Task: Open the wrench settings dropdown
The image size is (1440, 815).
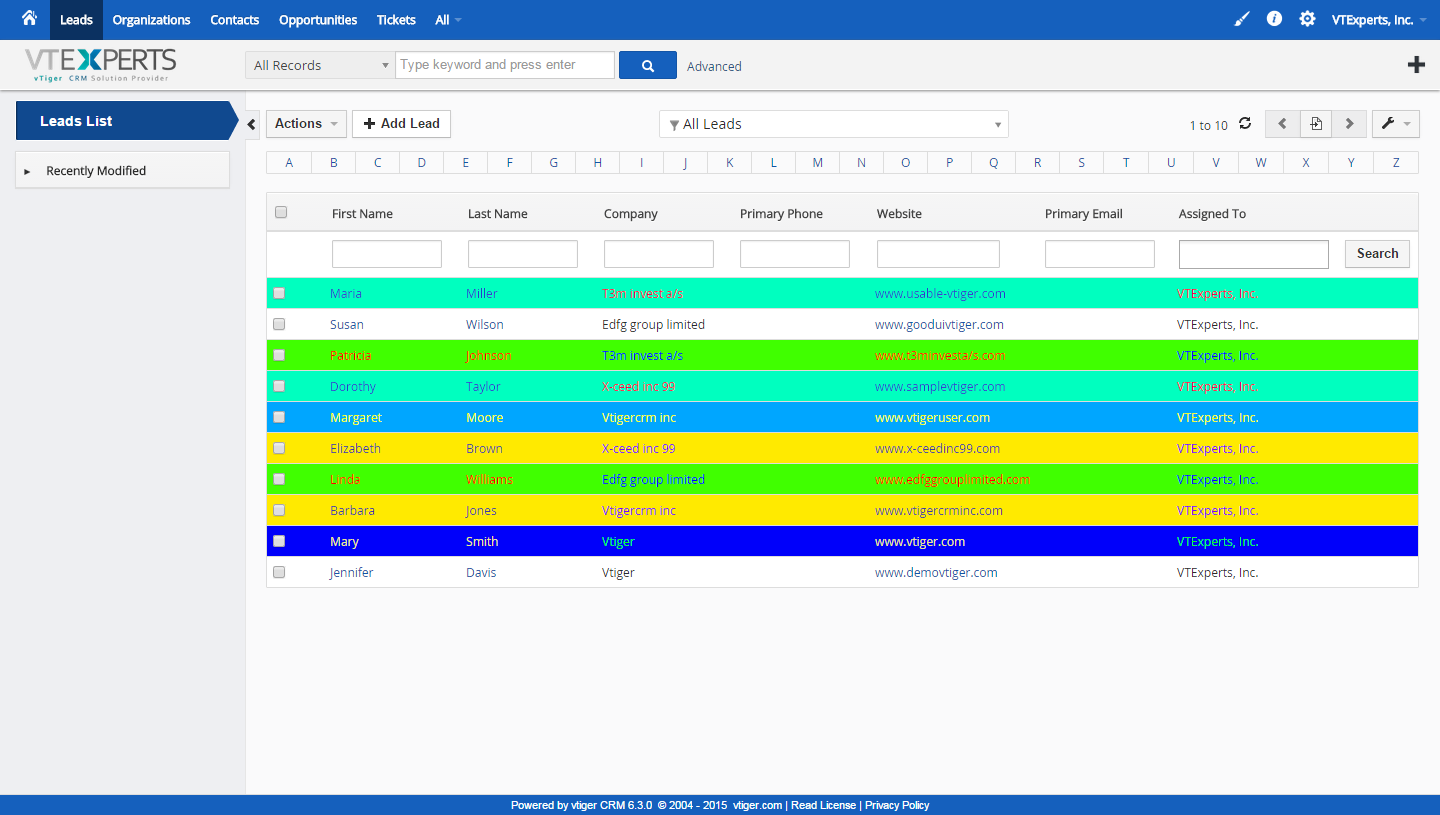Action: tap(1395, 124)
